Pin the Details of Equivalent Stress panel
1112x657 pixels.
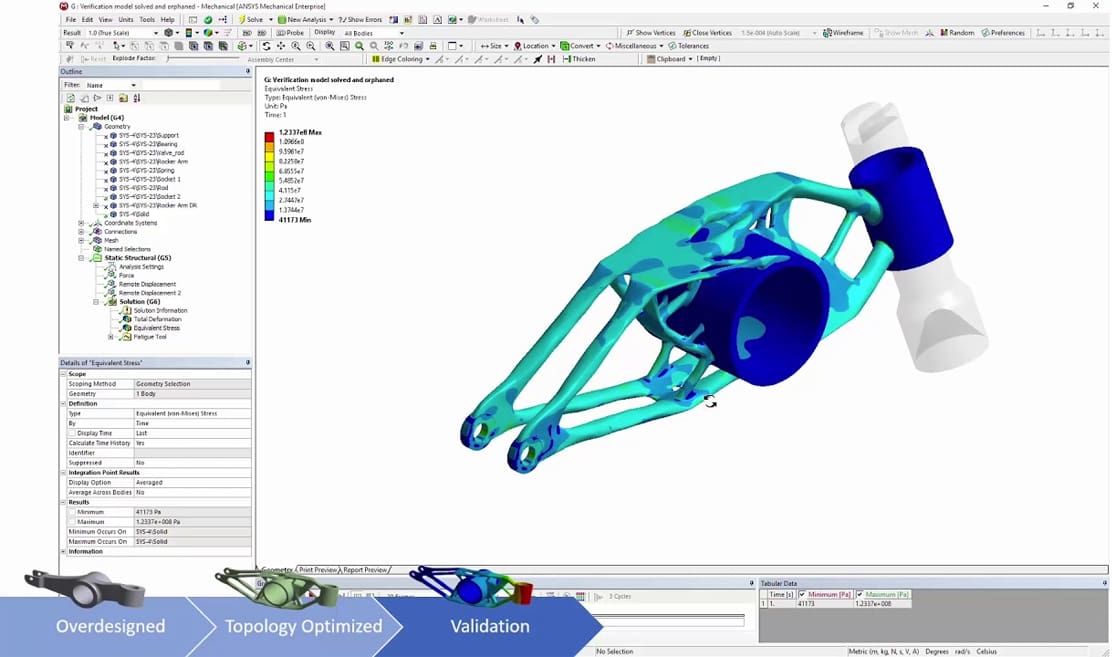(x=248, y=363)
